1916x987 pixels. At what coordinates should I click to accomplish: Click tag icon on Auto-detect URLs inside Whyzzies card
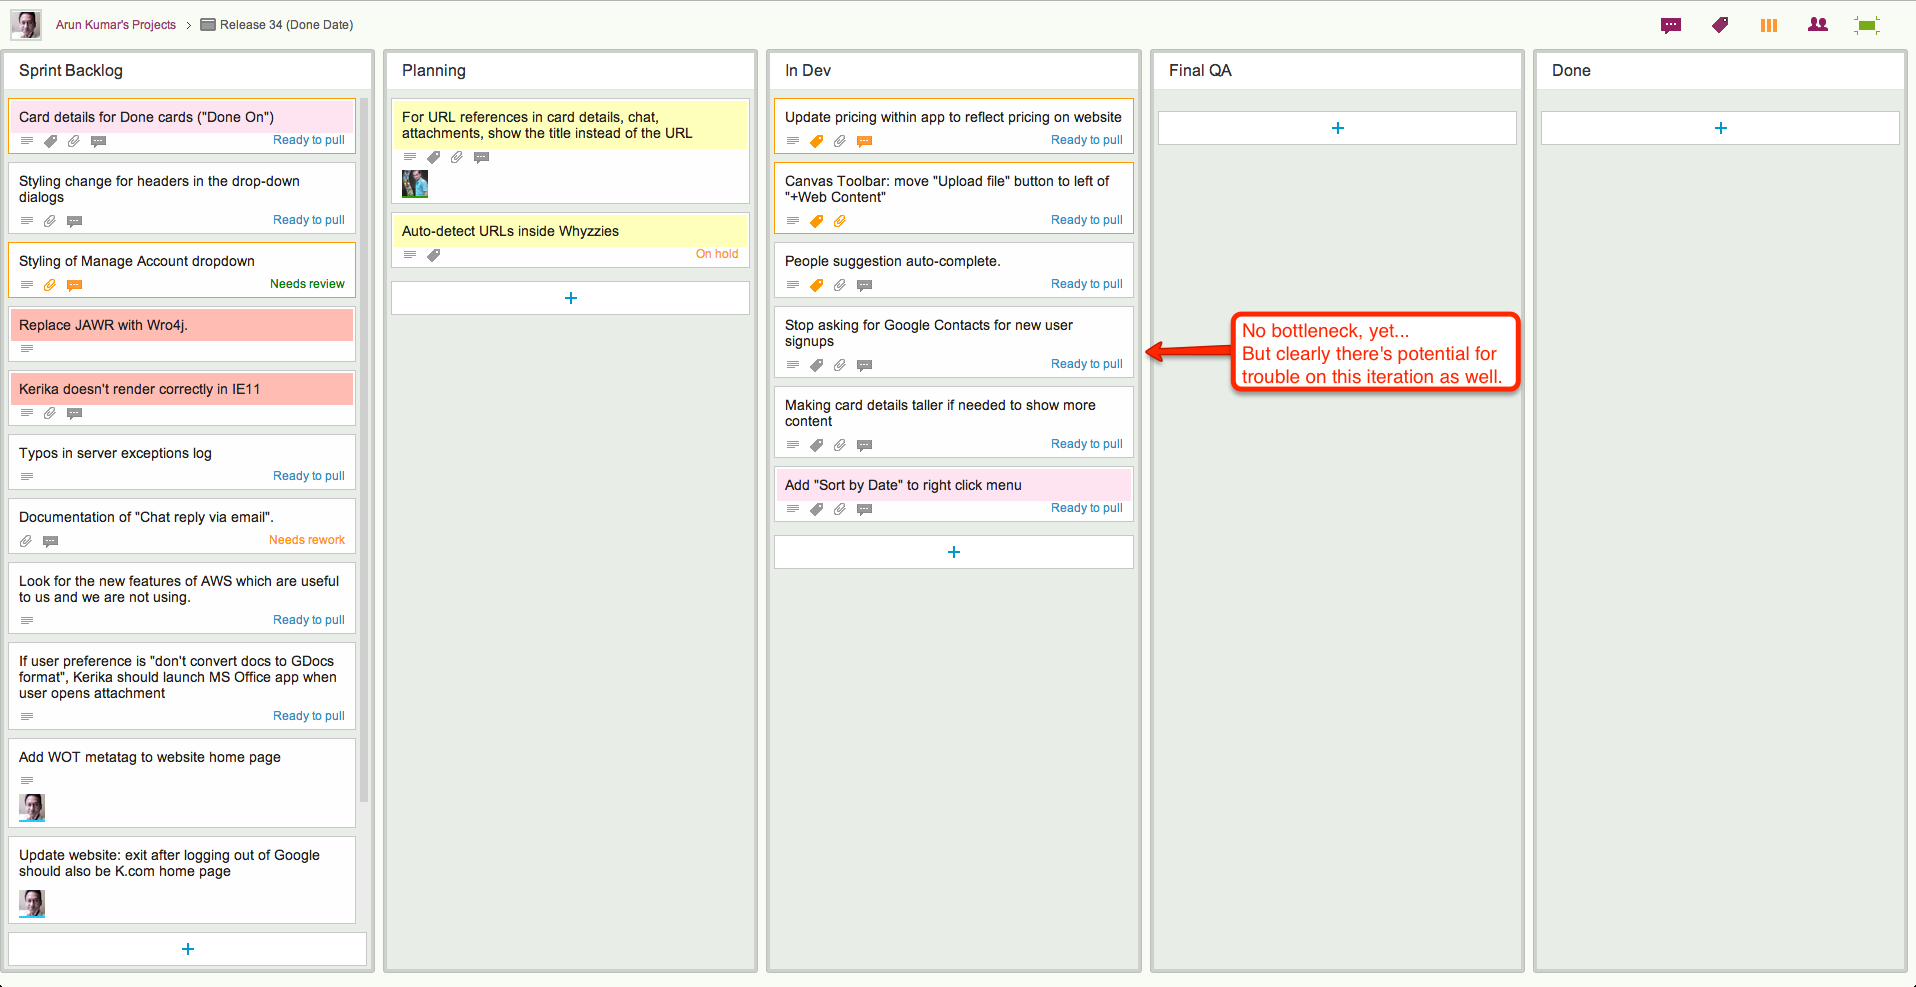tap(434, 255)
